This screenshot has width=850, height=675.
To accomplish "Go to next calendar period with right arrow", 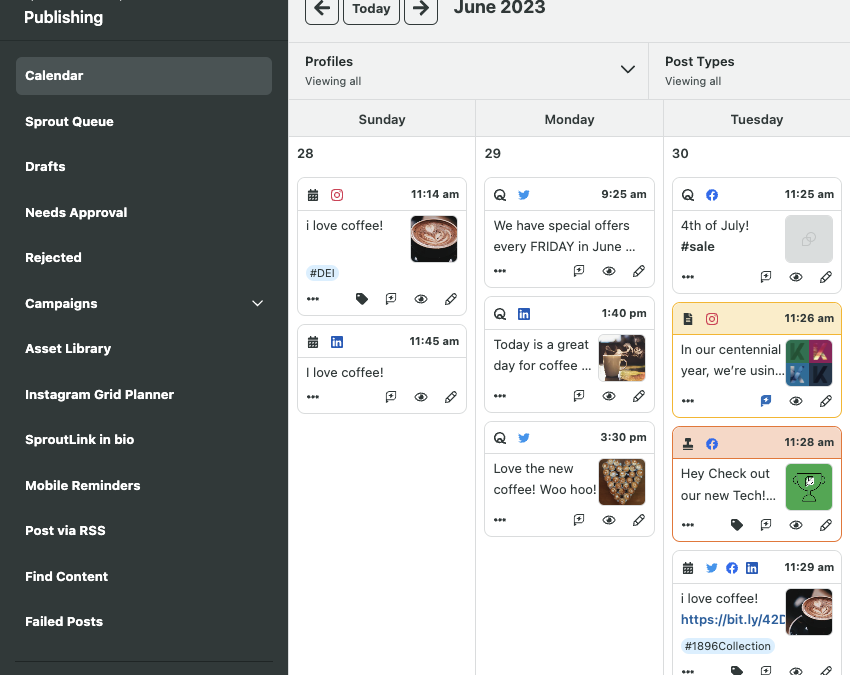I will click(421, 9).
